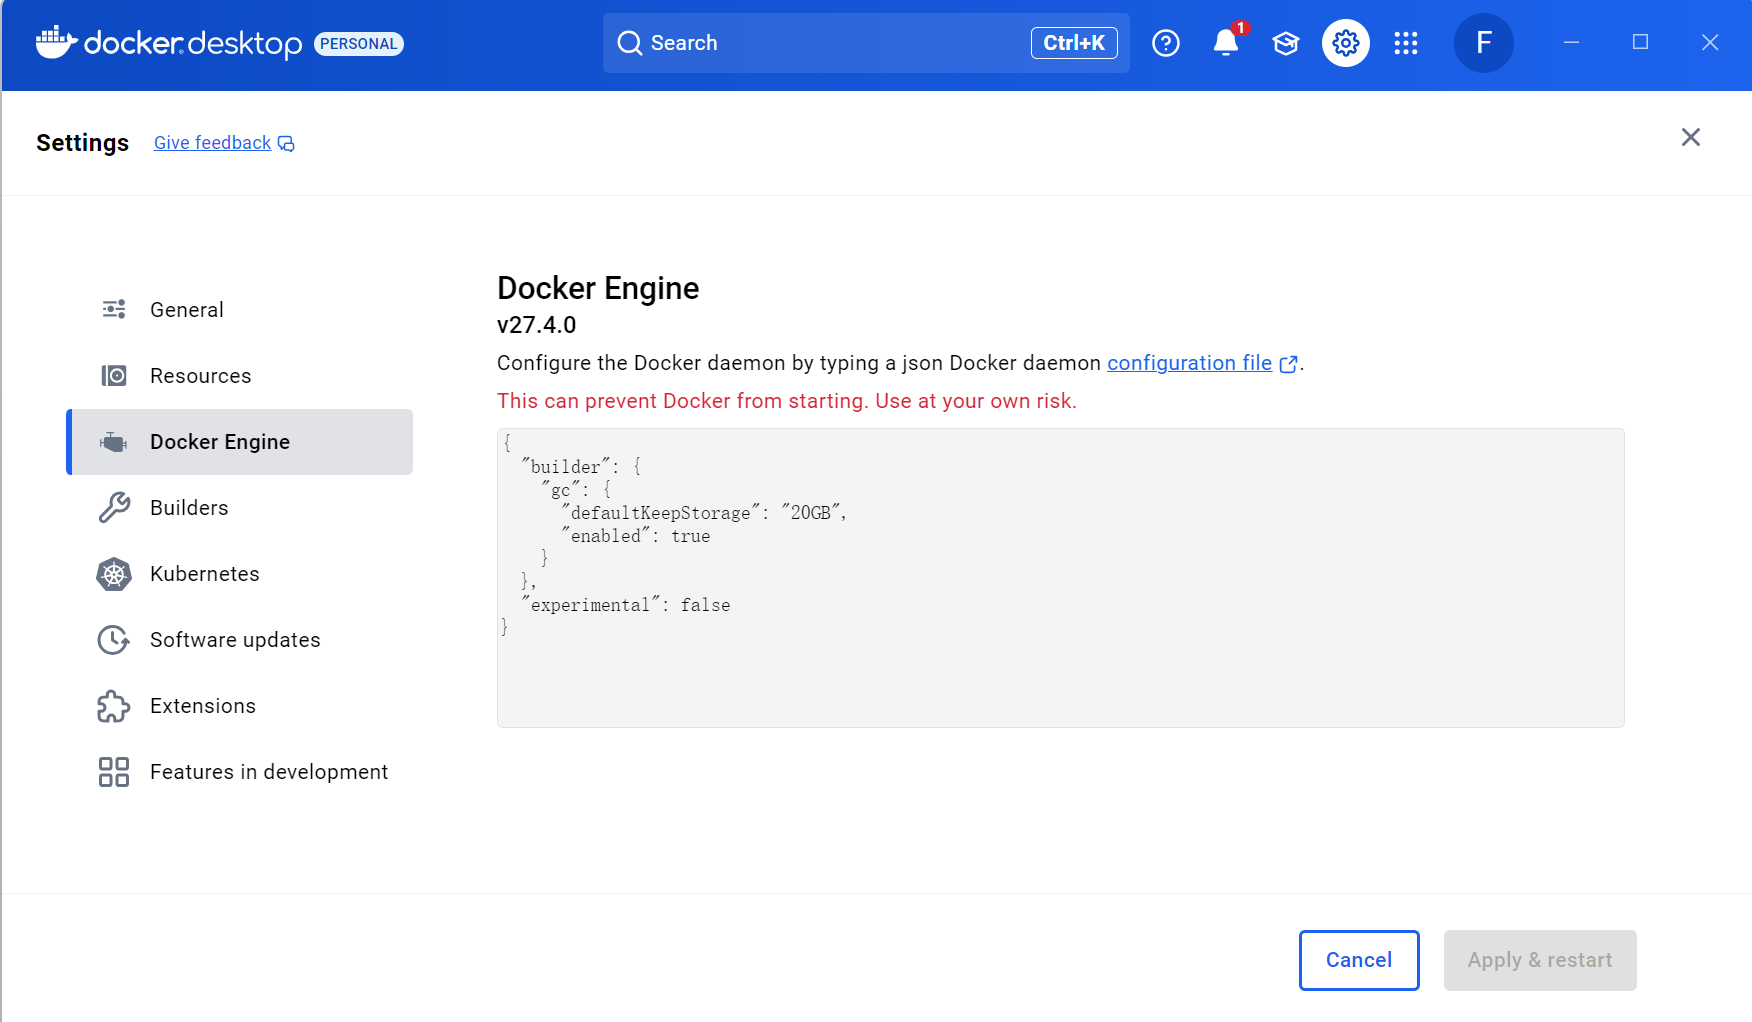Click the external link icon after configuration file
1752x1022 pixels.
click(1288, 364)
